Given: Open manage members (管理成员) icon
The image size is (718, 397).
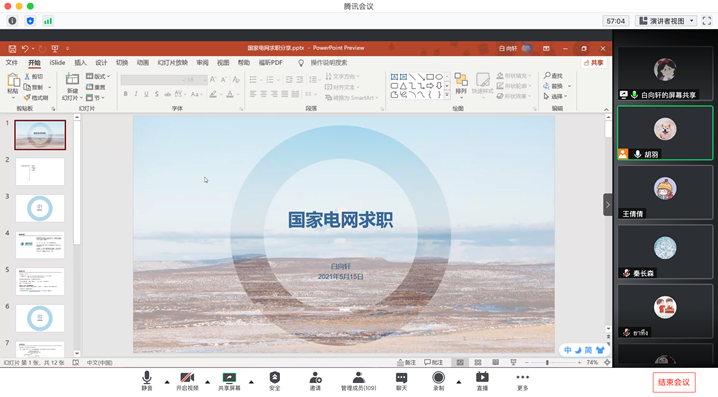Looking at the screenshot, I should (x=358, y=378).
